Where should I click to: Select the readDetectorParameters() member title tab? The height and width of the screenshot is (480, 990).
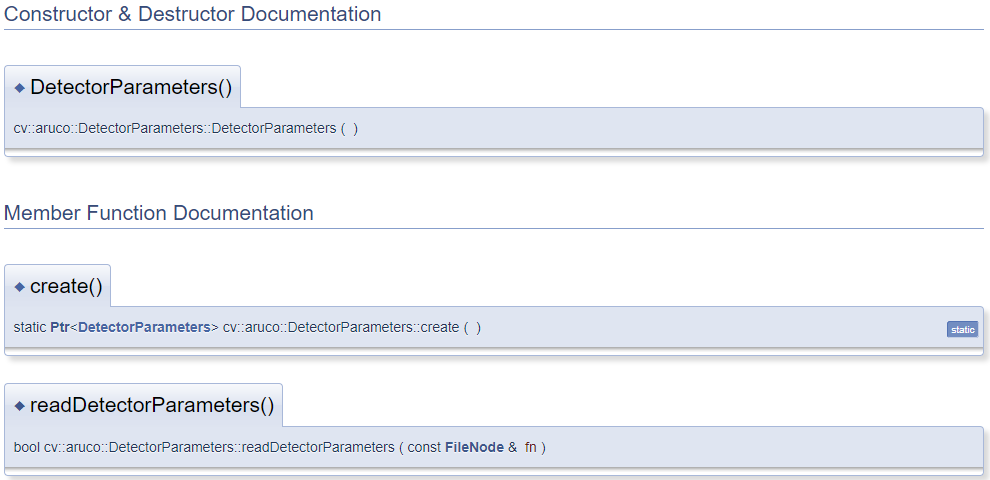pyautogui.click(x=151, y=405)
